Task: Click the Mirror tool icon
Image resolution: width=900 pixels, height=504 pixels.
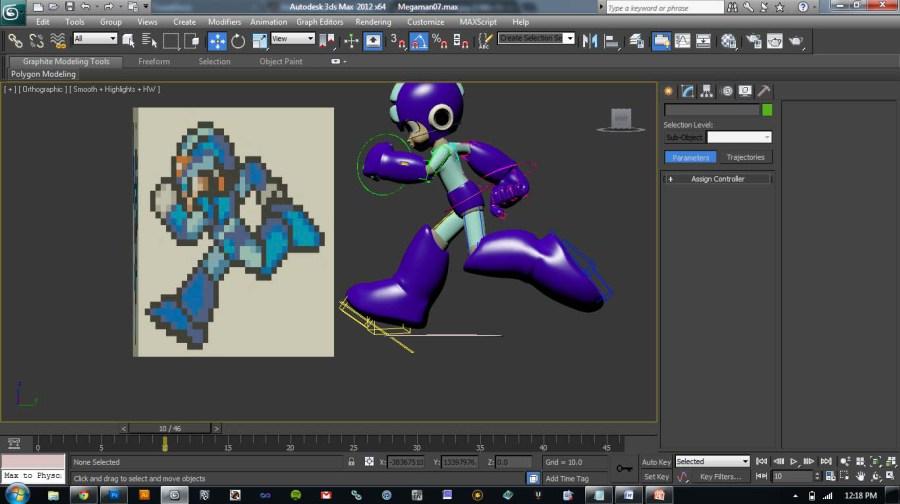Action: [x=589, y=41]
